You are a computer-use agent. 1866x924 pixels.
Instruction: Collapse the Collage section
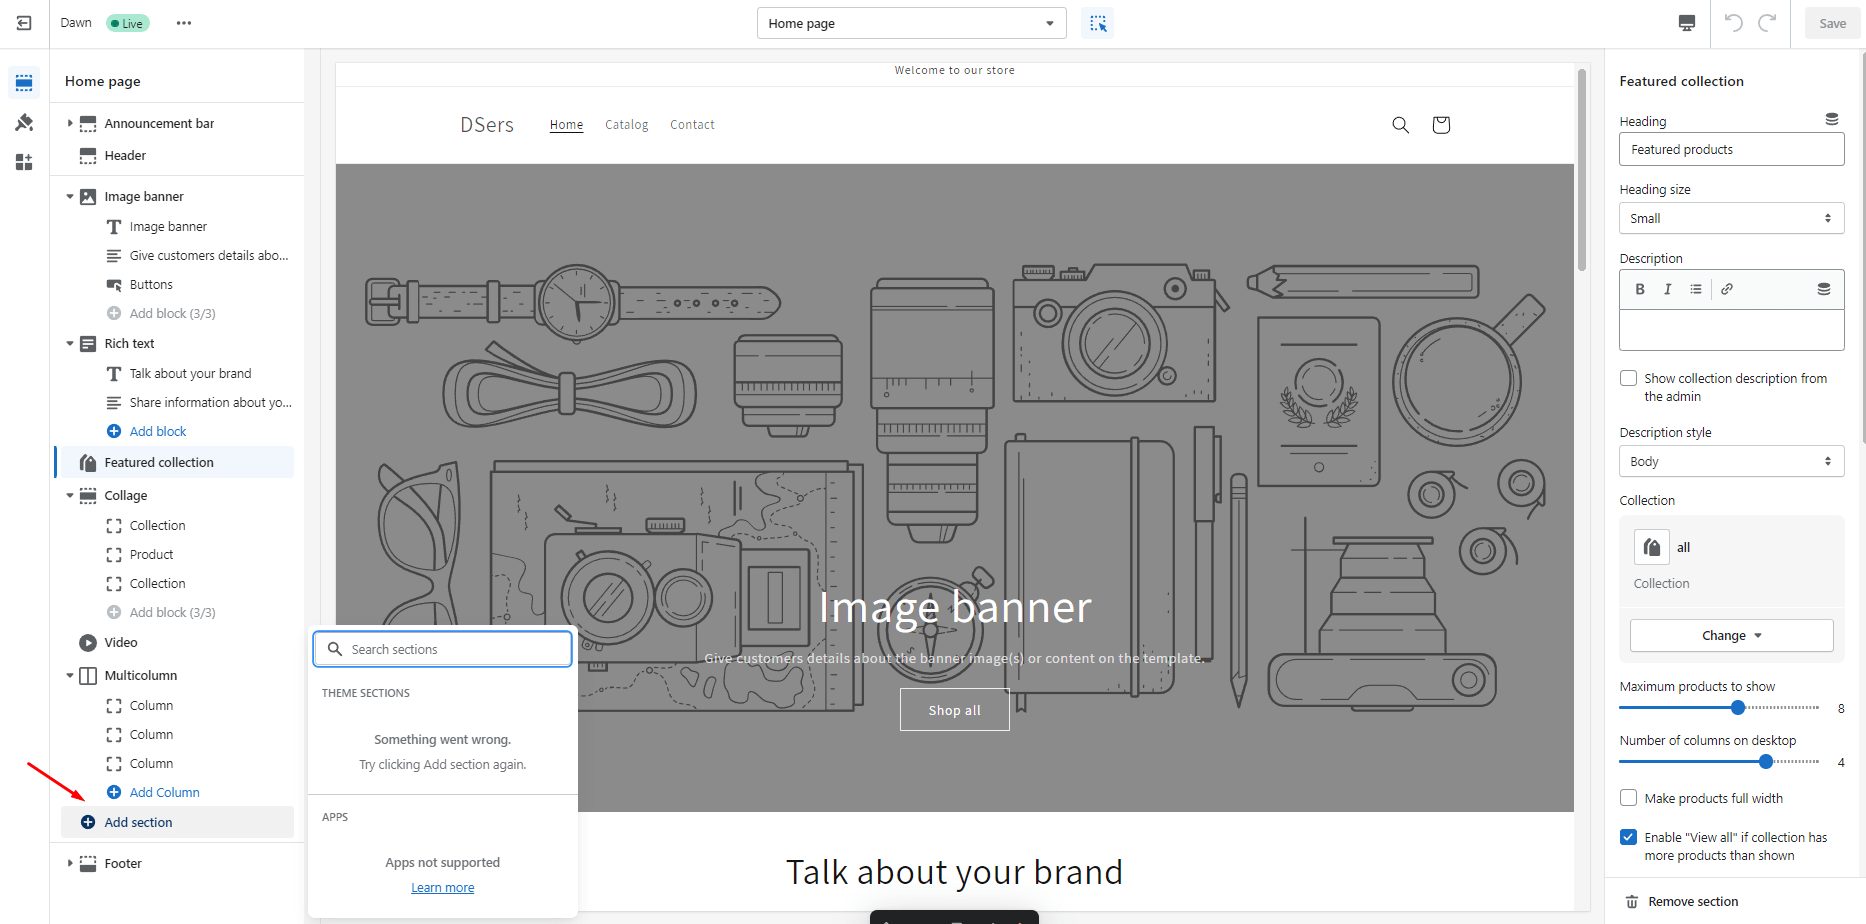click(x=70, y=495)
